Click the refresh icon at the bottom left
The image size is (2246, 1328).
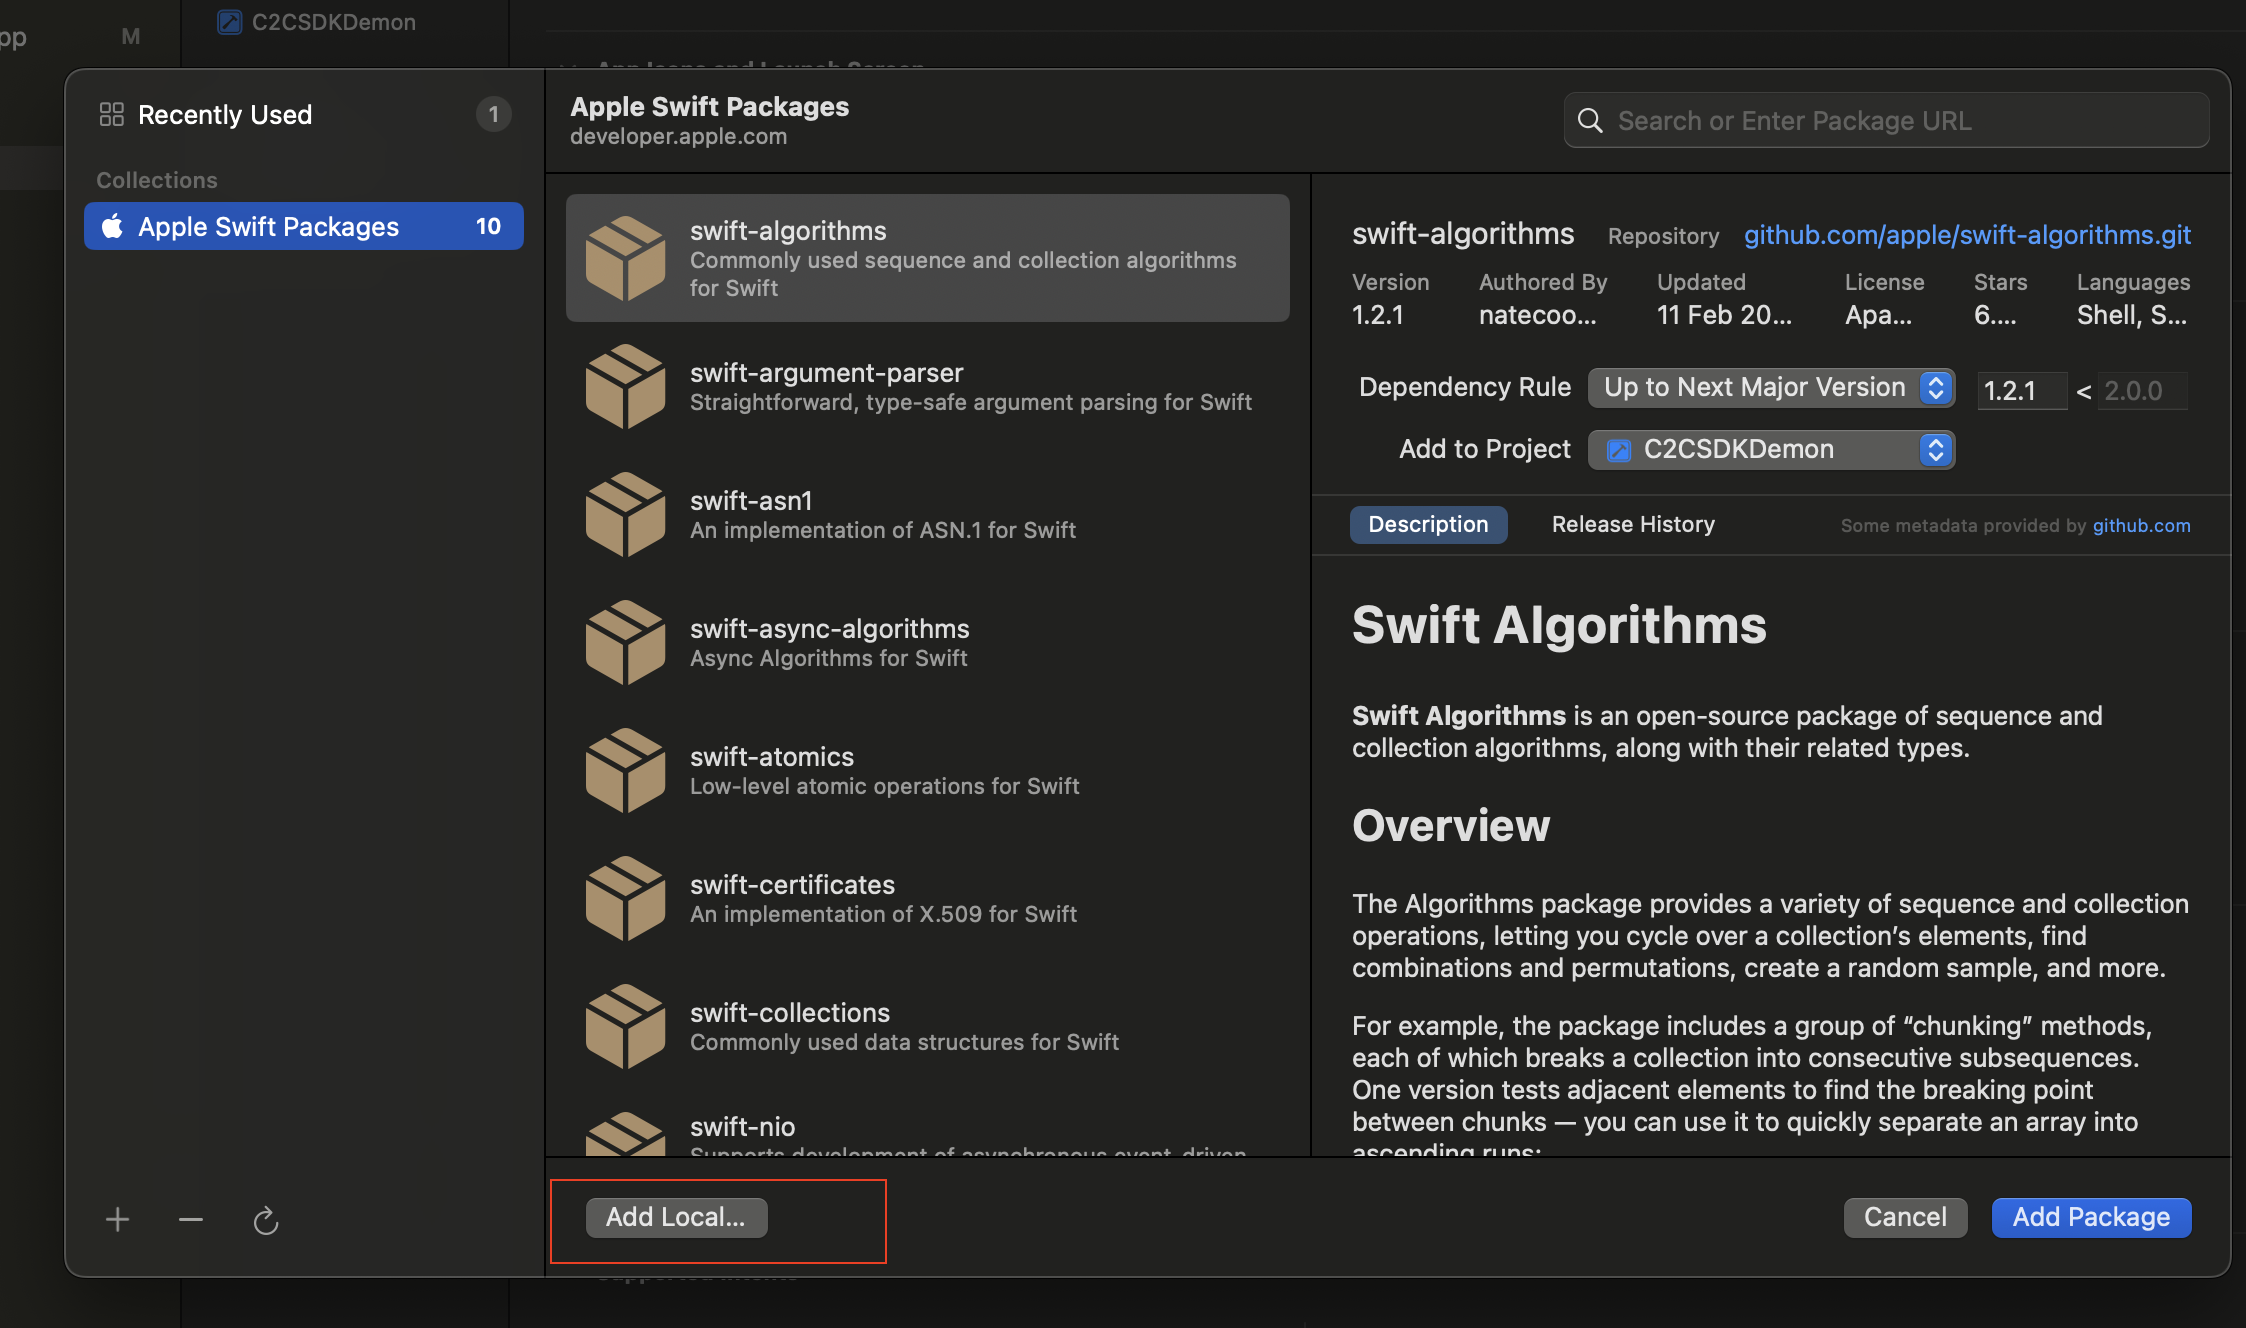pyautogui.click(x=265, y=1219)
